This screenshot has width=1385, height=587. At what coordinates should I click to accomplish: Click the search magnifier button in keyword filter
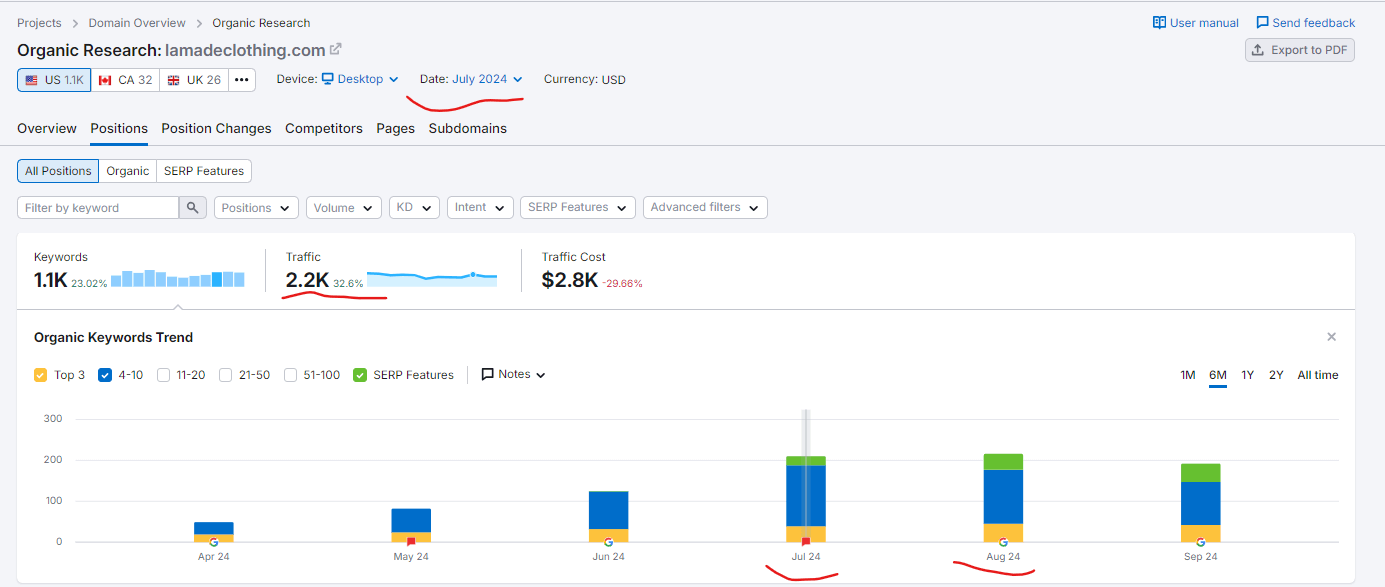coord(193,208)
